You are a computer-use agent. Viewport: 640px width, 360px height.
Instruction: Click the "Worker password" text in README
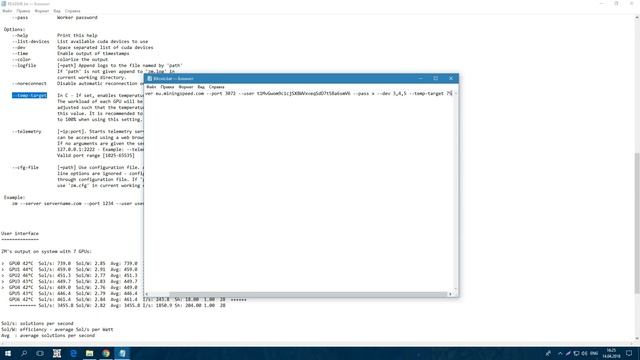coord(77,18)
